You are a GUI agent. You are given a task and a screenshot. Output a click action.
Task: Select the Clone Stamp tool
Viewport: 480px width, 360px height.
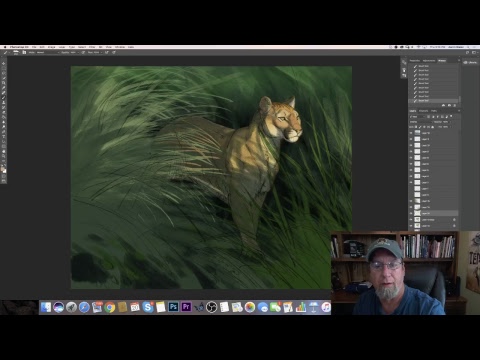[4, 102]
